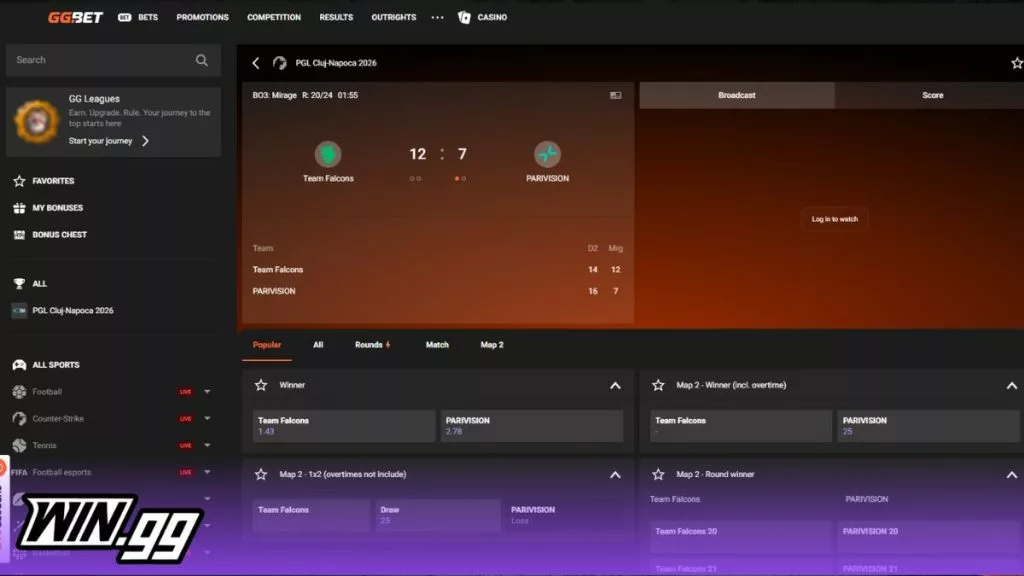Expand the Counter-Strike sport dropdown
Image resolution: width=1024 pixels, height=576 pixels.
[207, 419]
